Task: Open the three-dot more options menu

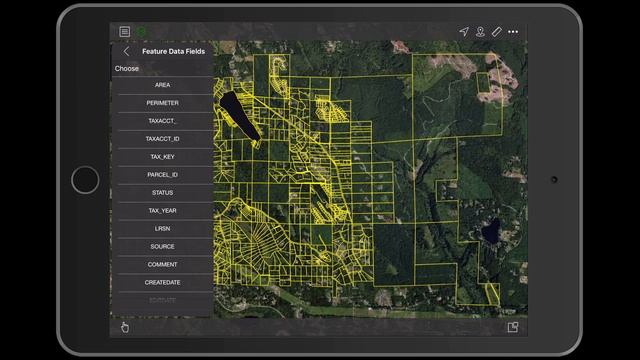Action: (x=513, y=31)
